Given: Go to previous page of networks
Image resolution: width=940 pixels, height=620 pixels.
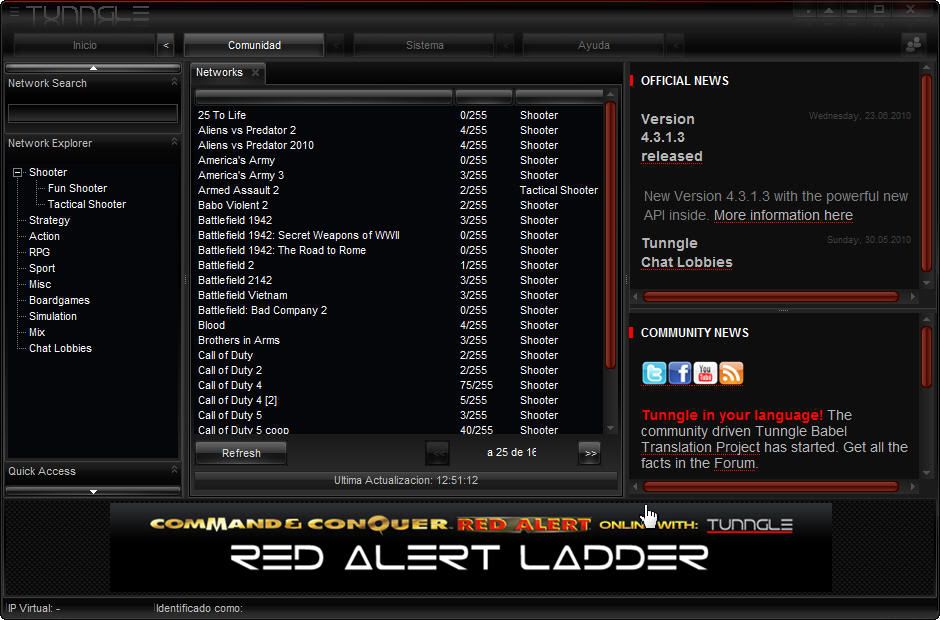Looking at the screenshot, I should coord(438,453).
